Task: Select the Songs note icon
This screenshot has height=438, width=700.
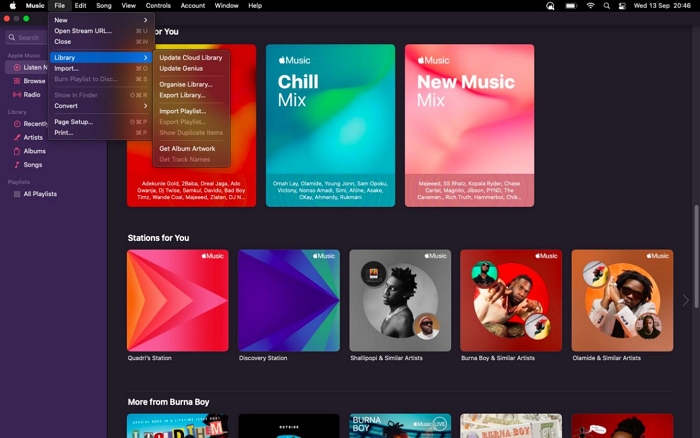Action: (17, 165)
